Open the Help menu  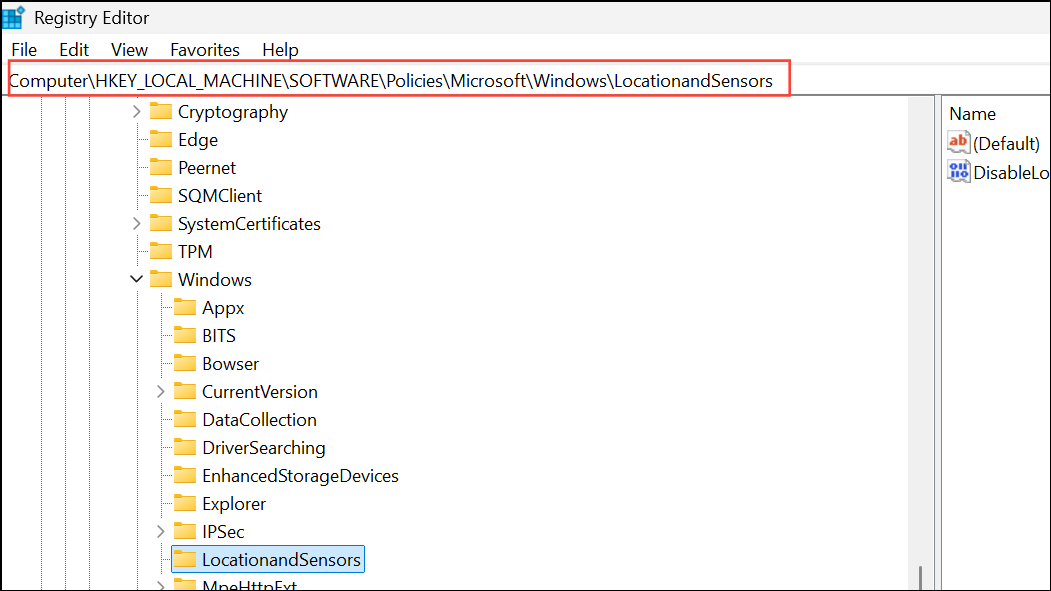[280, 50]
